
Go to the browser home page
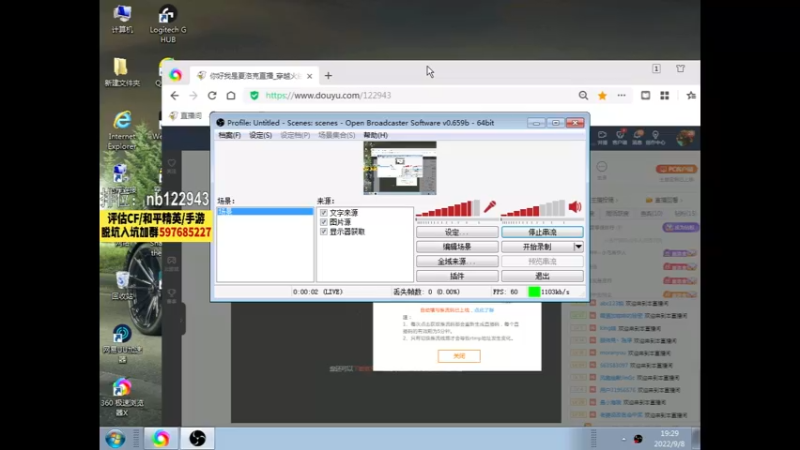[x=231, y=95]
